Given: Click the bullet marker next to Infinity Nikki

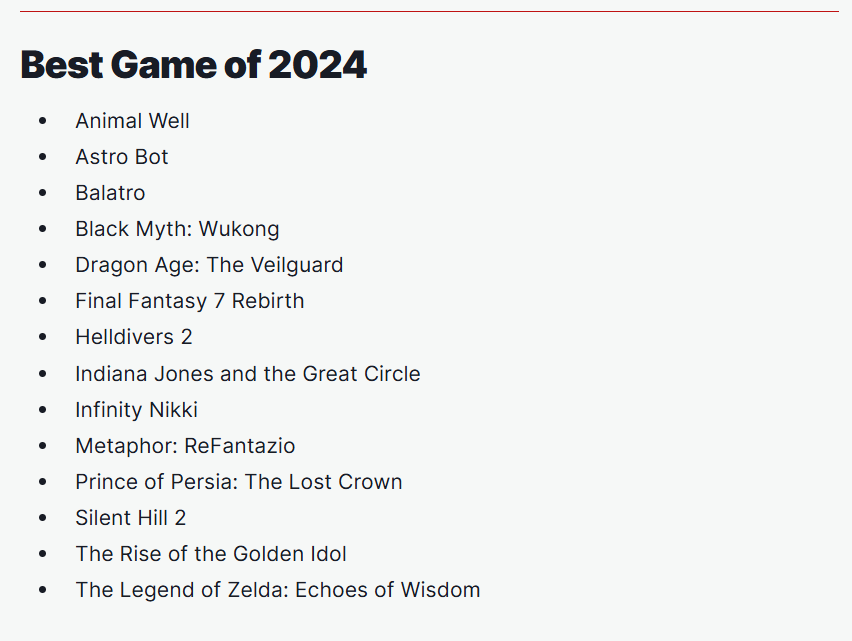Looking at the screenshot, I should (42, 410).
